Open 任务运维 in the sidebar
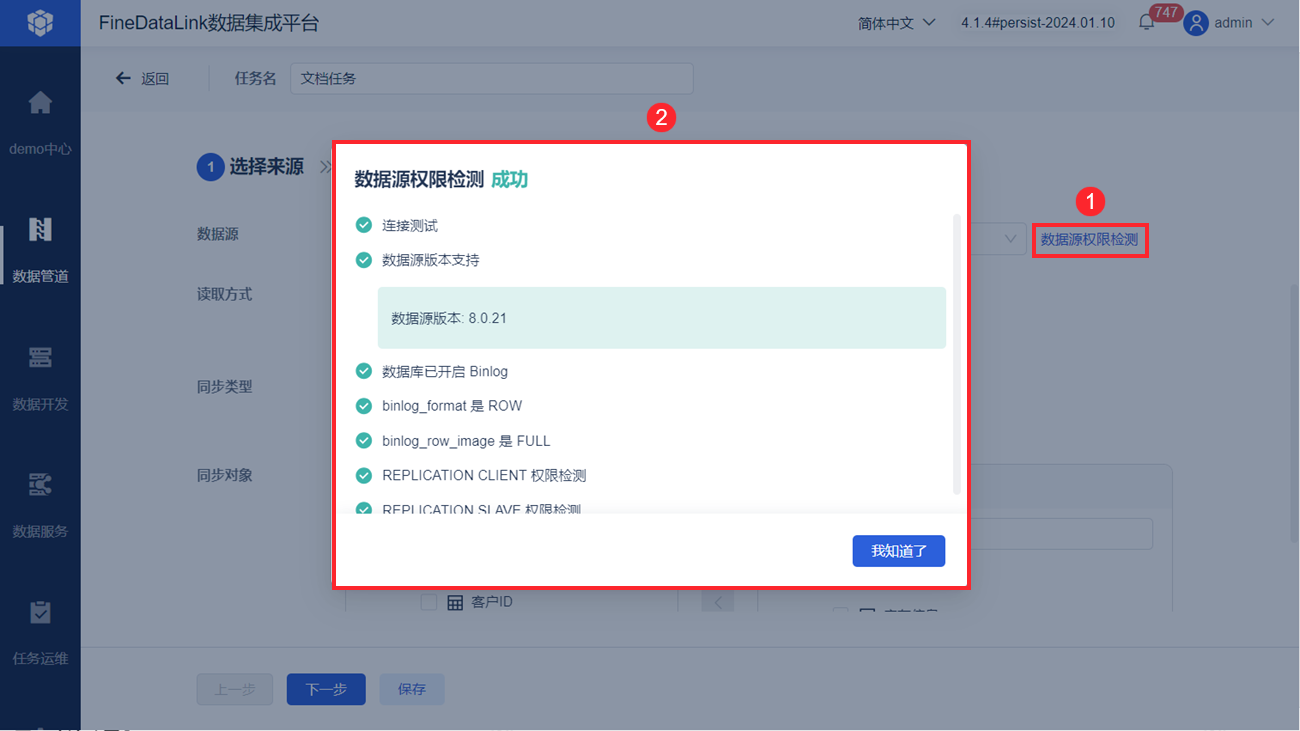The height and width of the screenshot is (731, 1300). 40,632
